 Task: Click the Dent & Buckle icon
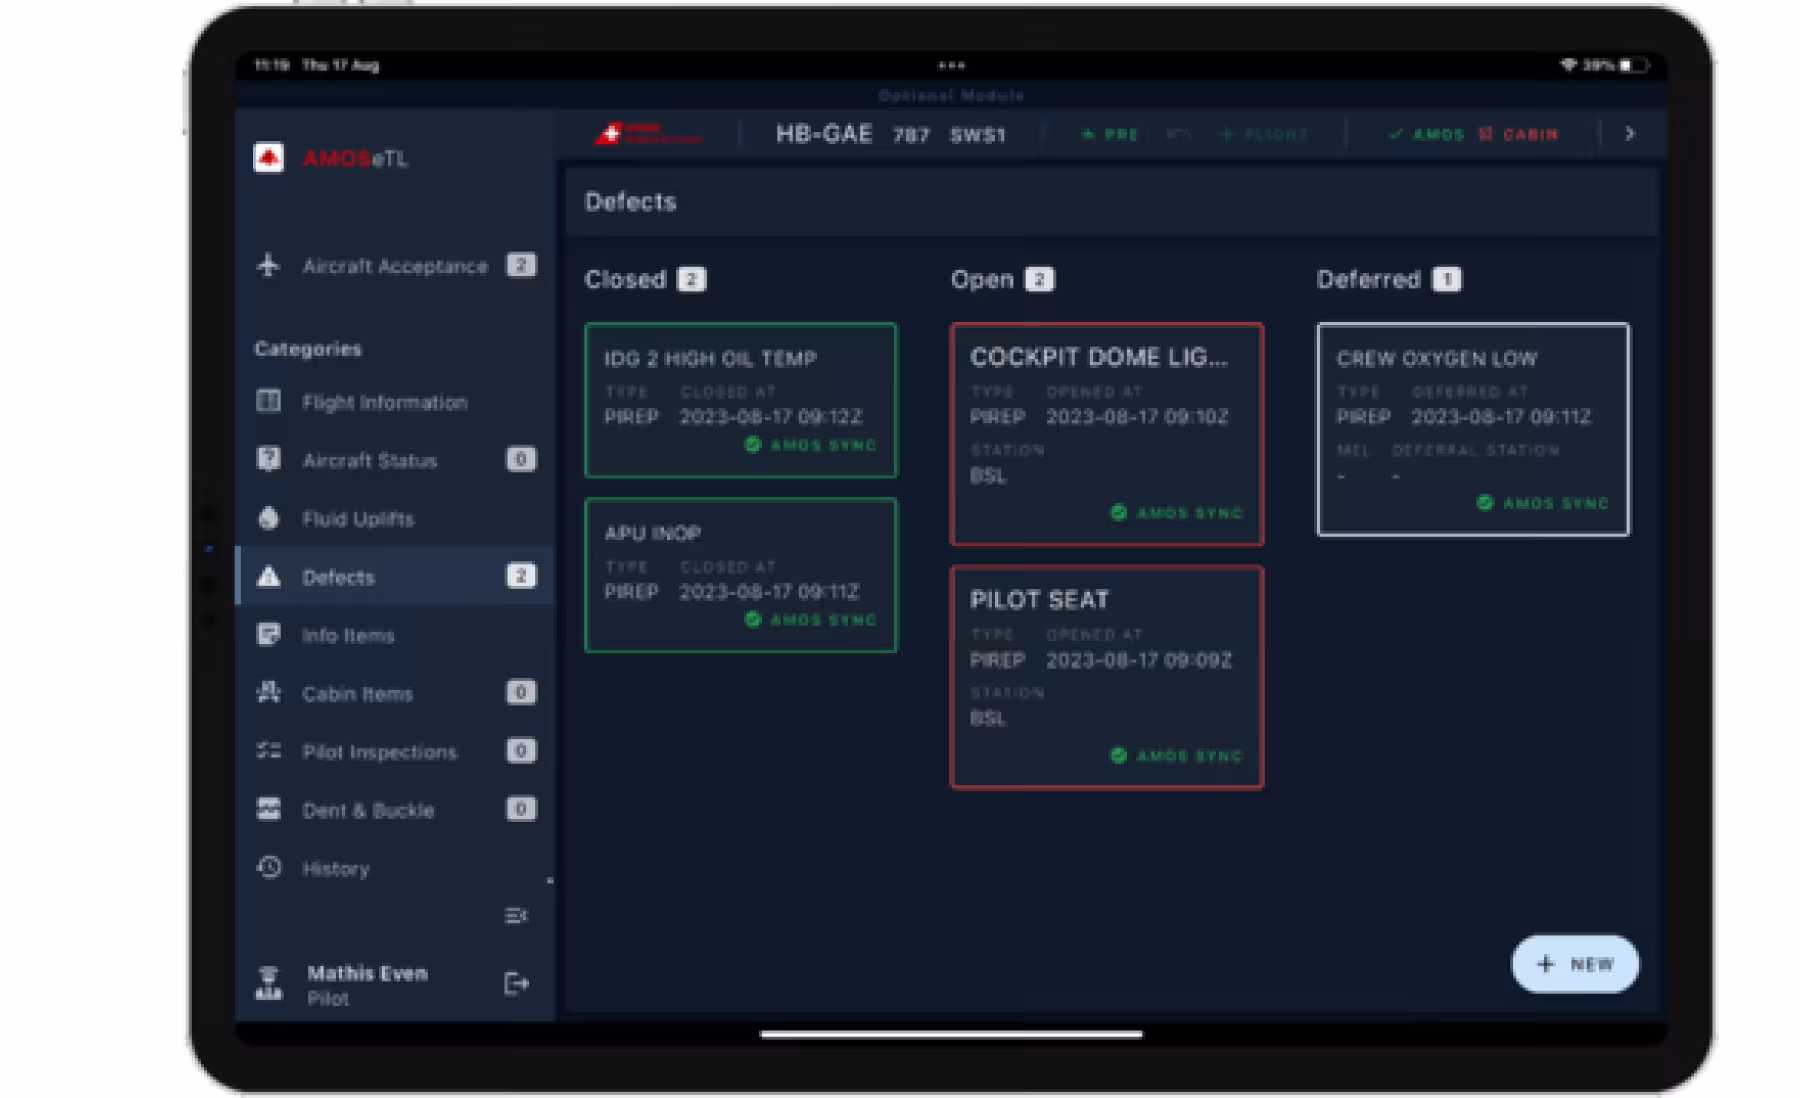tap(268, 809)
